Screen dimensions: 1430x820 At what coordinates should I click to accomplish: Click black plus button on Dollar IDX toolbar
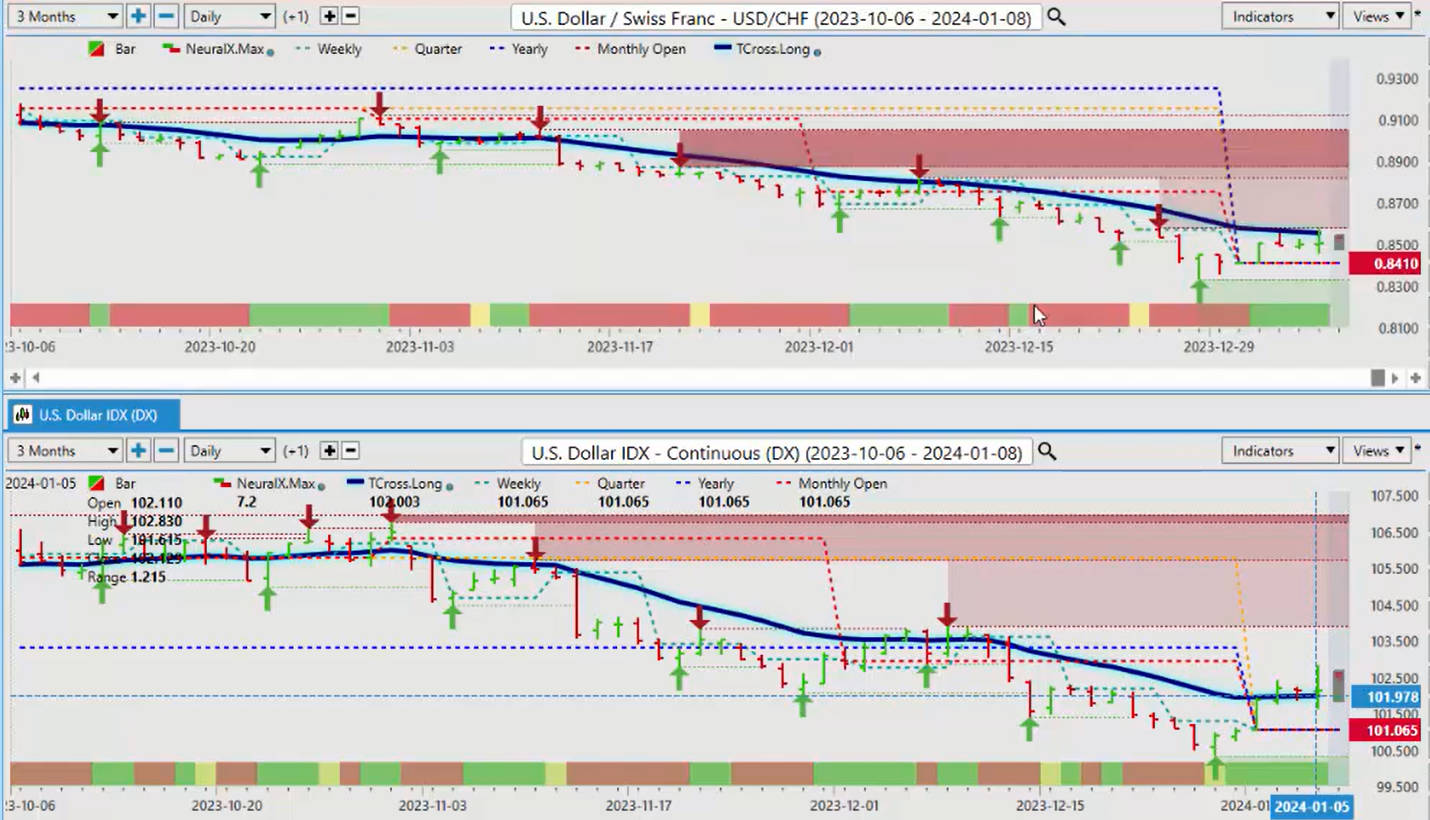[329, 451]
